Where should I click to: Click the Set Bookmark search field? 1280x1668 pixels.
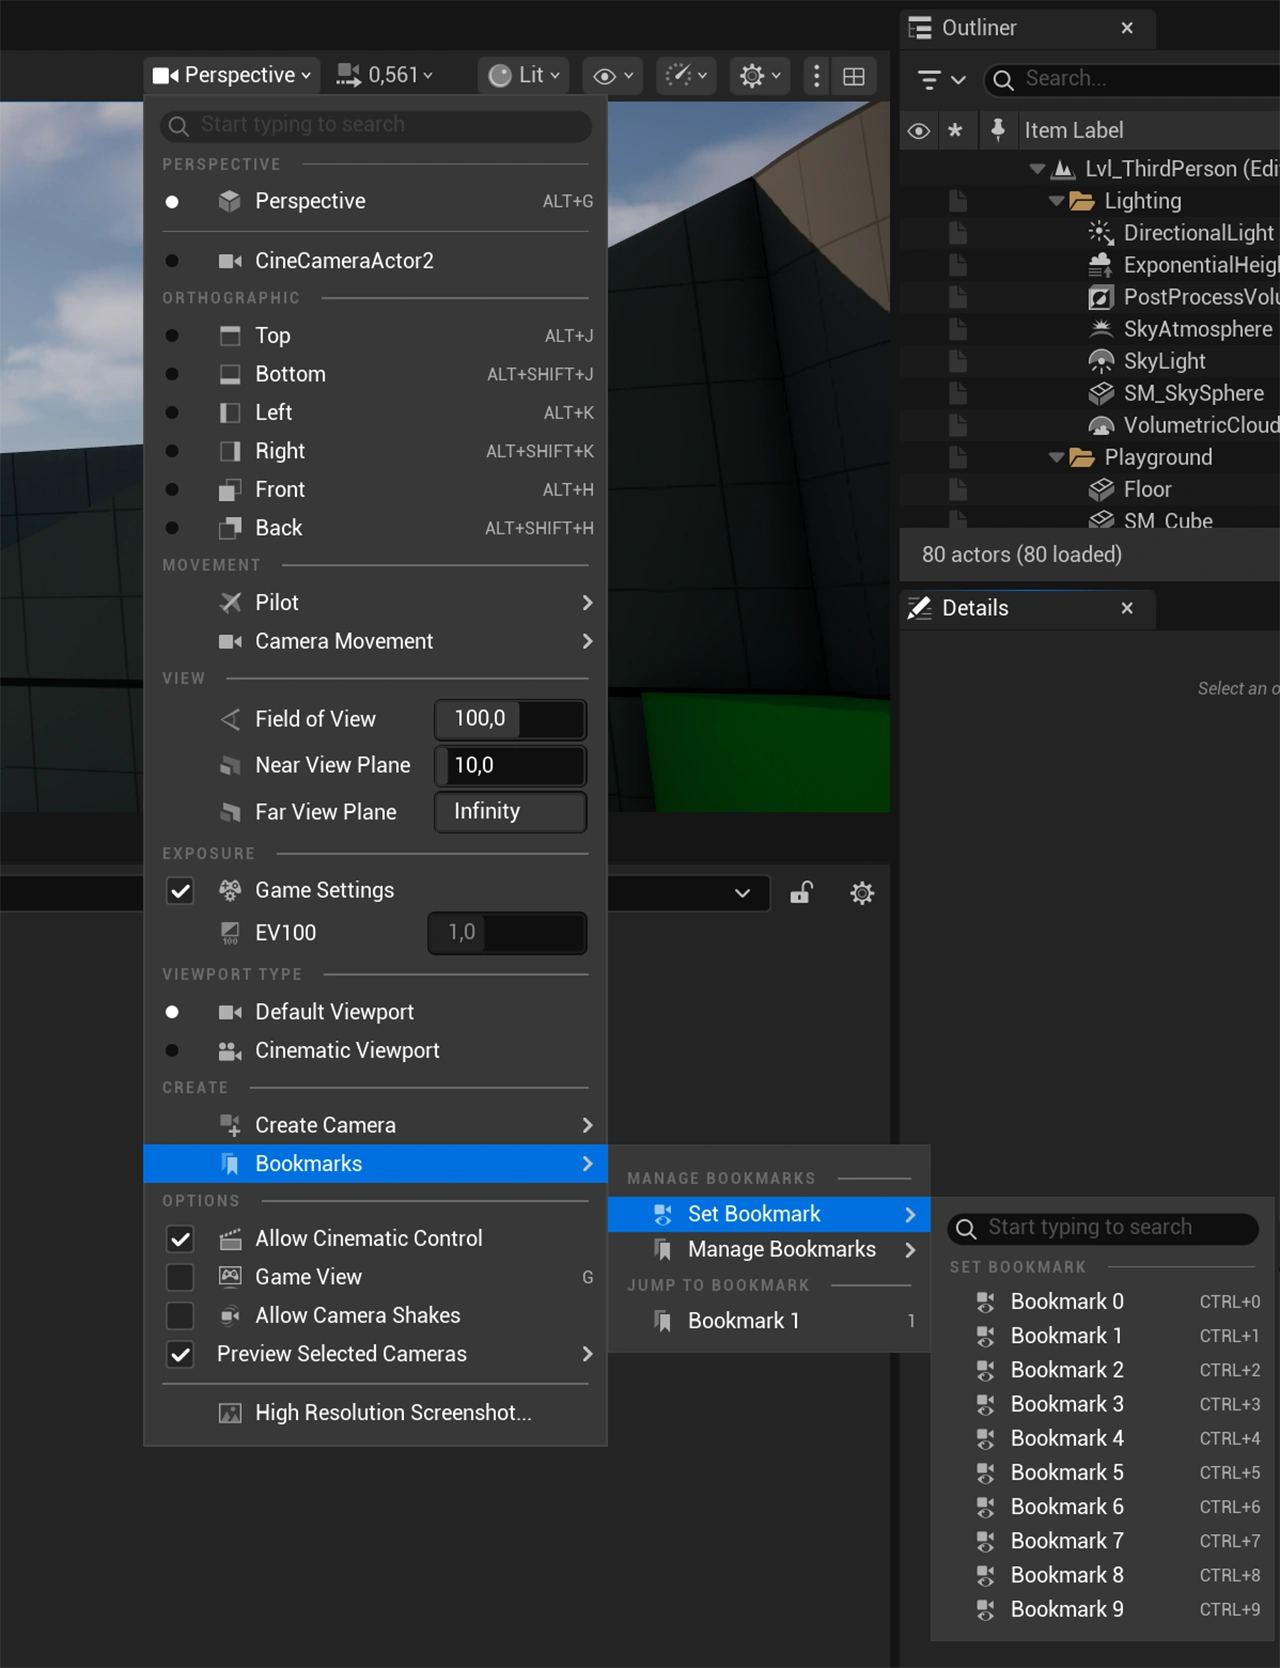[x=1103, y=1228]
